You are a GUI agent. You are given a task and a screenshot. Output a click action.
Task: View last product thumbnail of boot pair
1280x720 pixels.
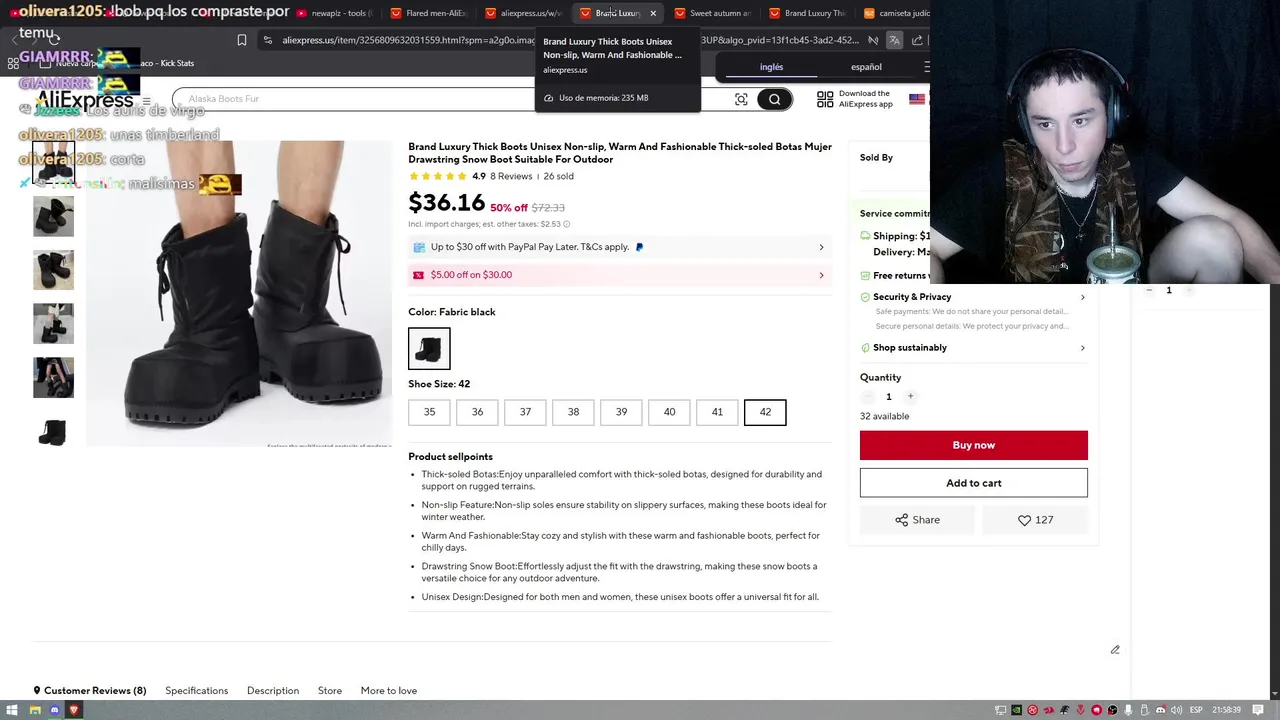[53, 432]
